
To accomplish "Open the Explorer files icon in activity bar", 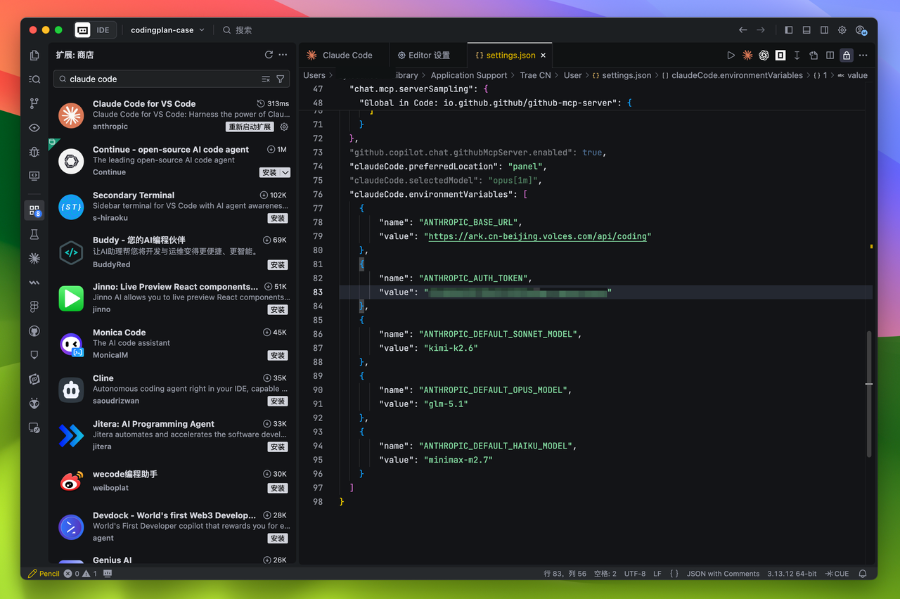I will click(x=35, y=56).
